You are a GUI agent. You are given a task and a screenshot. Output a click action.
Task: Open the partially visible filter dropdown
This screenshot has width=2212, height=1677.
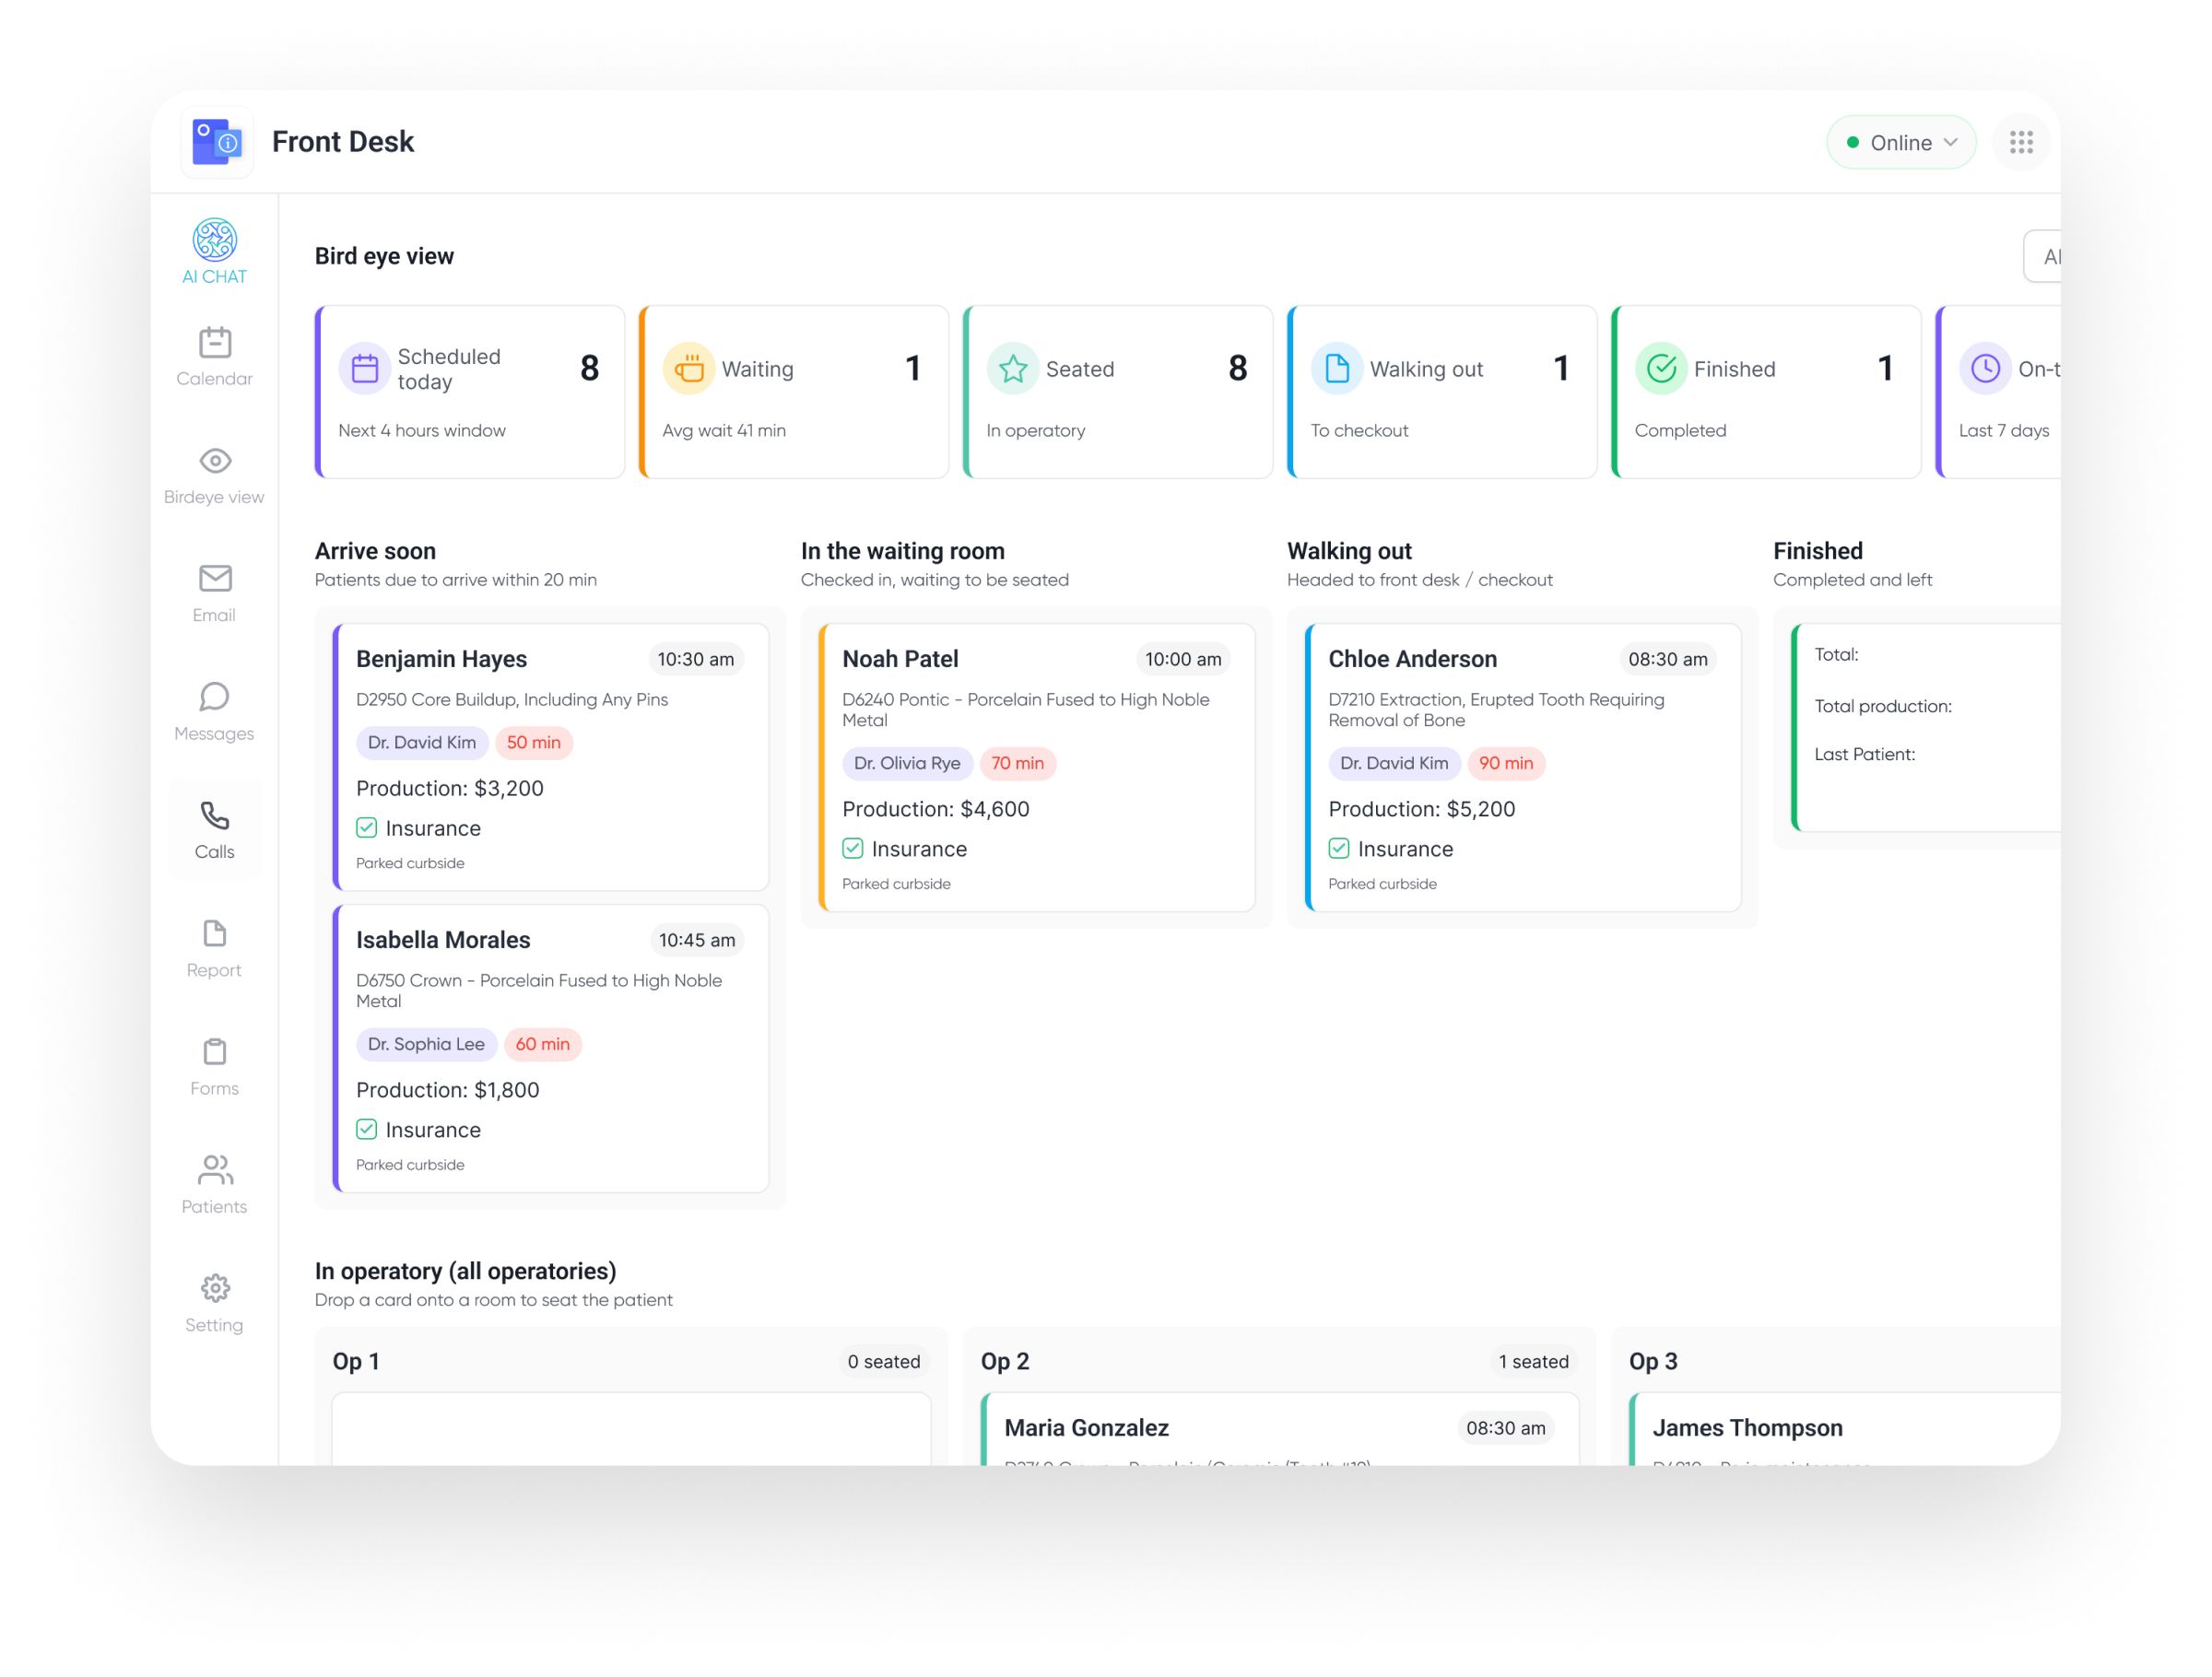[2043, 257]
